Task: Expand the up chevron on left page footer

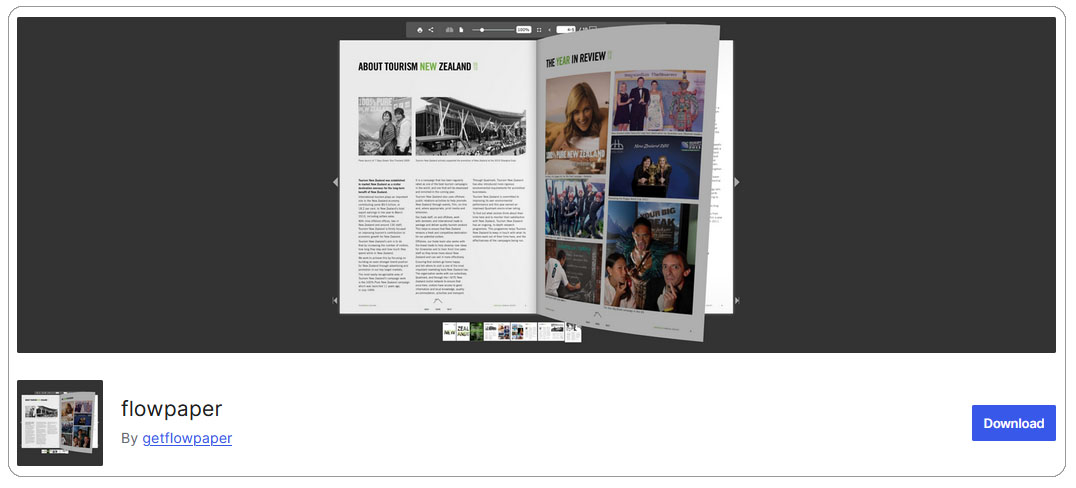Action: [437, 301]
